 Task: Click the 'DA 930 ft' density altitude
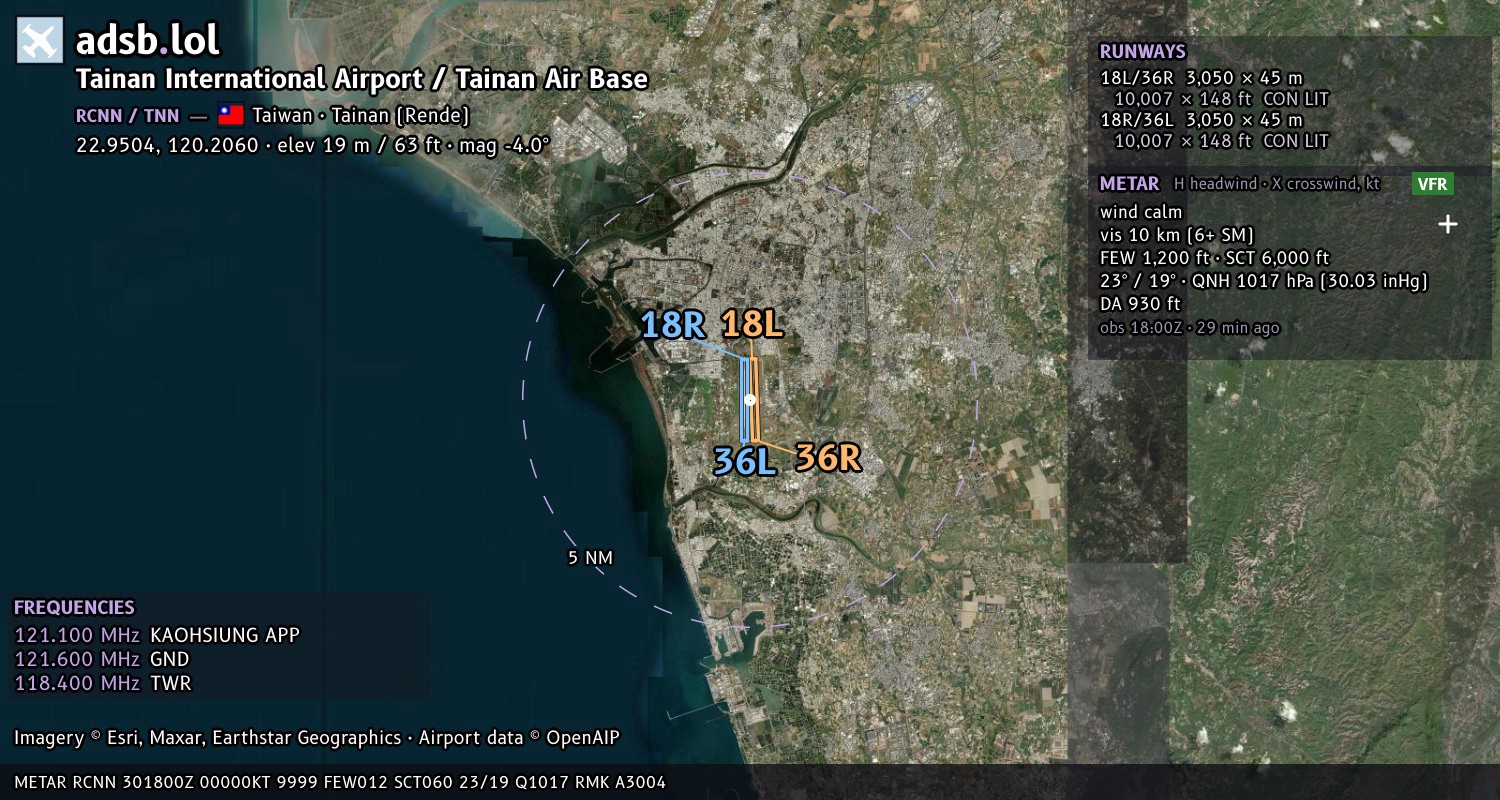pos(1140,304)
